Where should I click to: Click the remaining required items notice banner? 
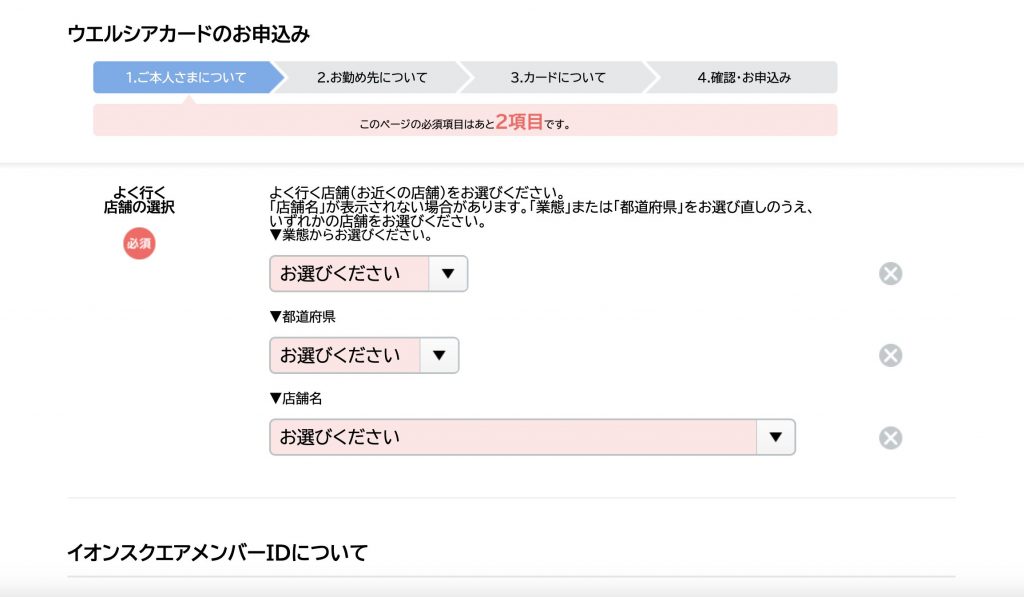(465, 120)
